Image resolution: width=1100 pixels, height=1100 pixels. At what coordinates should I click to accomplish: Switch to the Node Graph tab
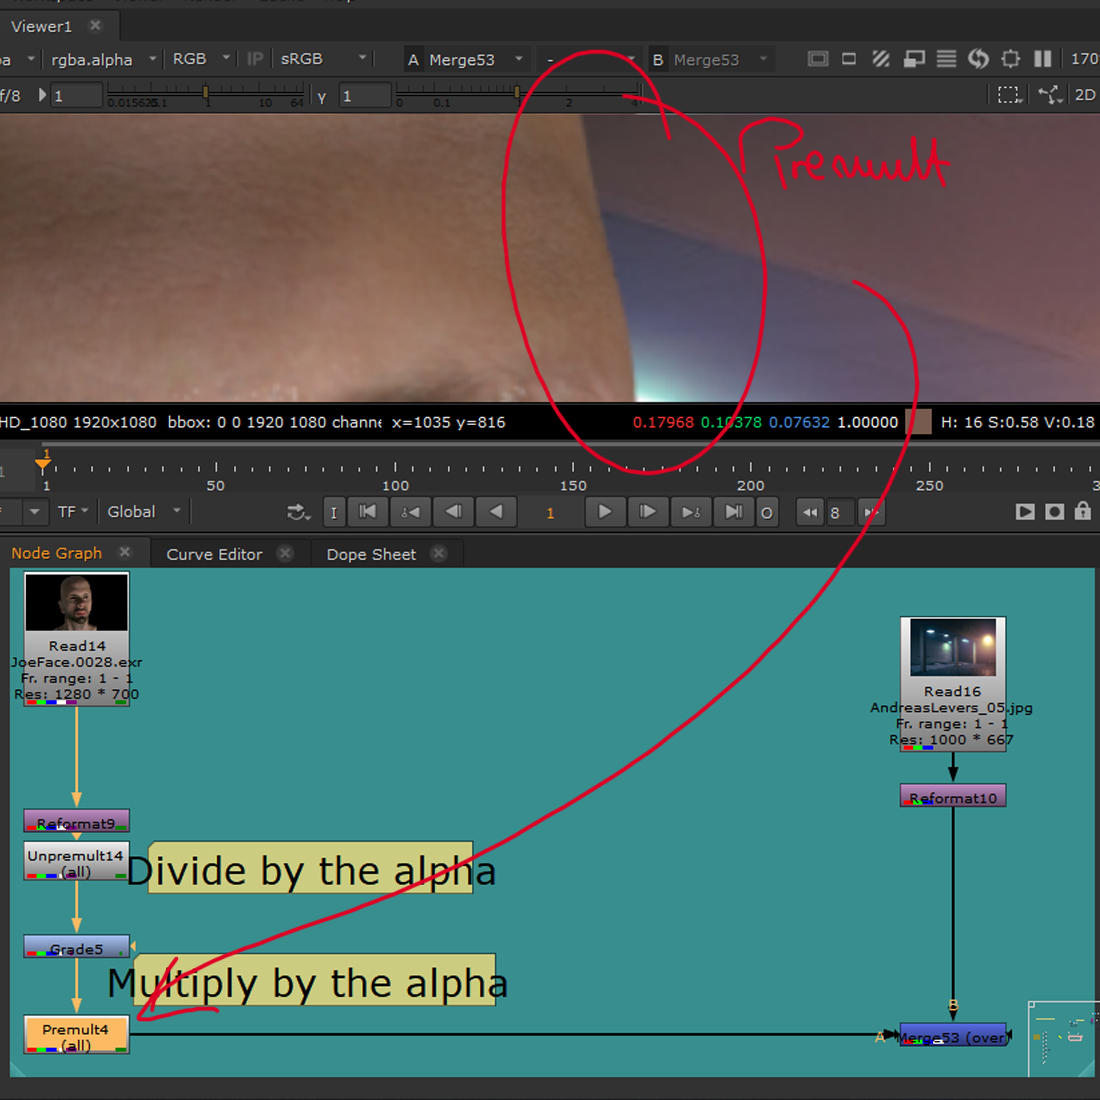pos(57,553)
